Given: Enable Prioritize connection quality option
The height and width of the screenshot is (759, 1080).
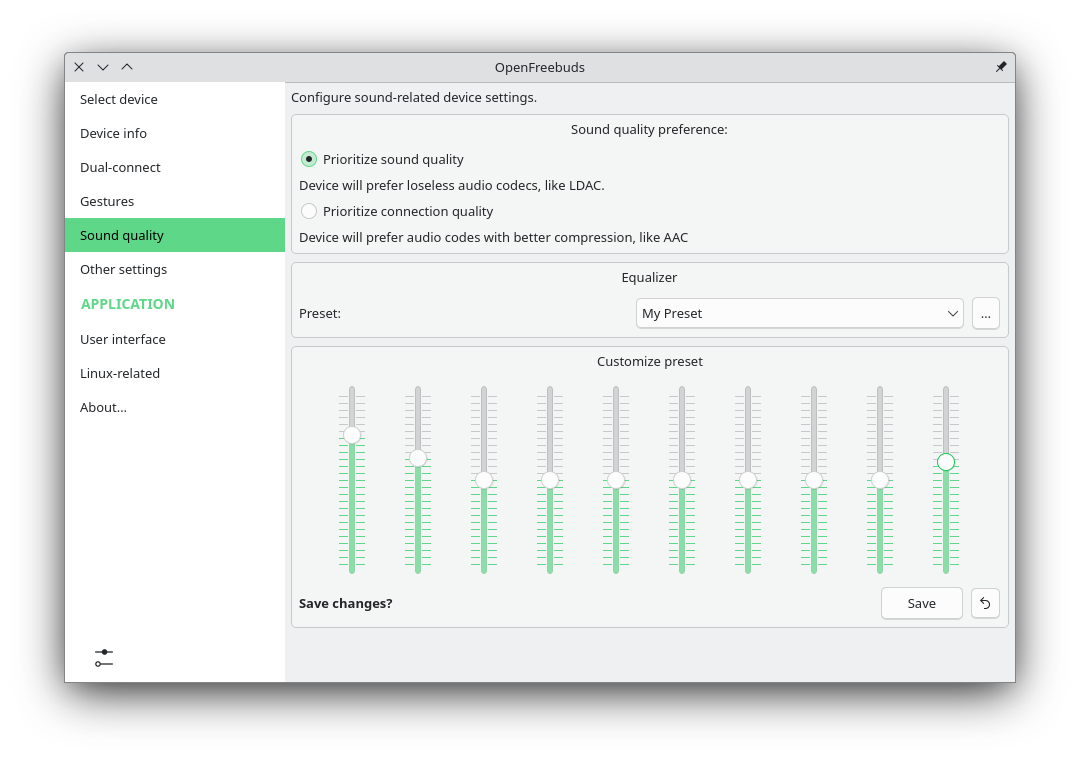Looking at the screenshot, I should point(309,211).
